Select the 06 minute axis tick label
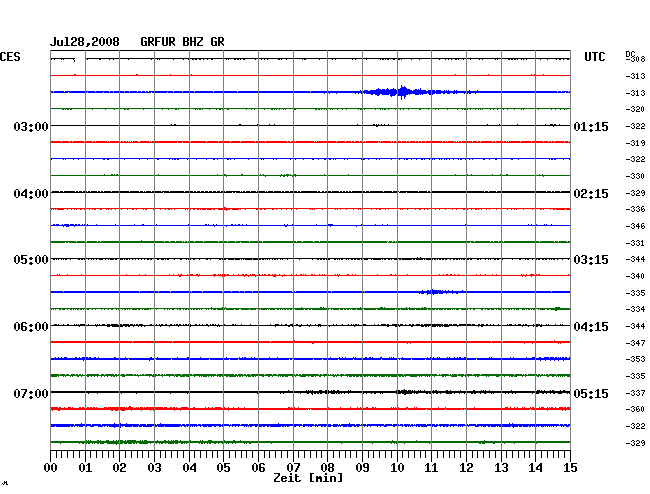This screenshot has height=494, width=650. tap(258, 467)
